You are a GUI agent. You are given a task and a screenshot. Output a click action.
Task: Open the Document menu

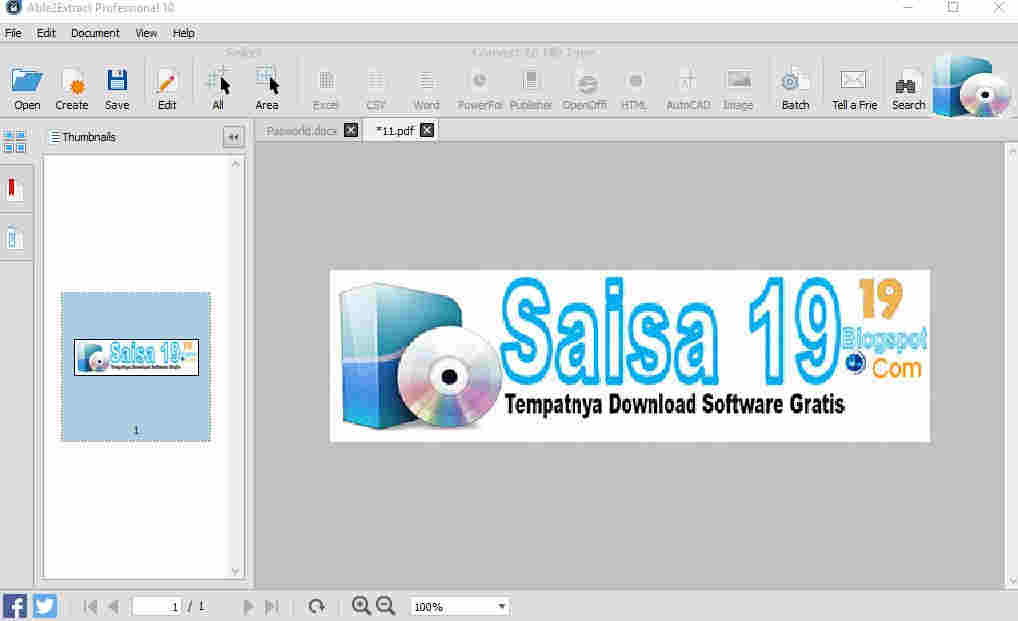[x=95, y=33]
